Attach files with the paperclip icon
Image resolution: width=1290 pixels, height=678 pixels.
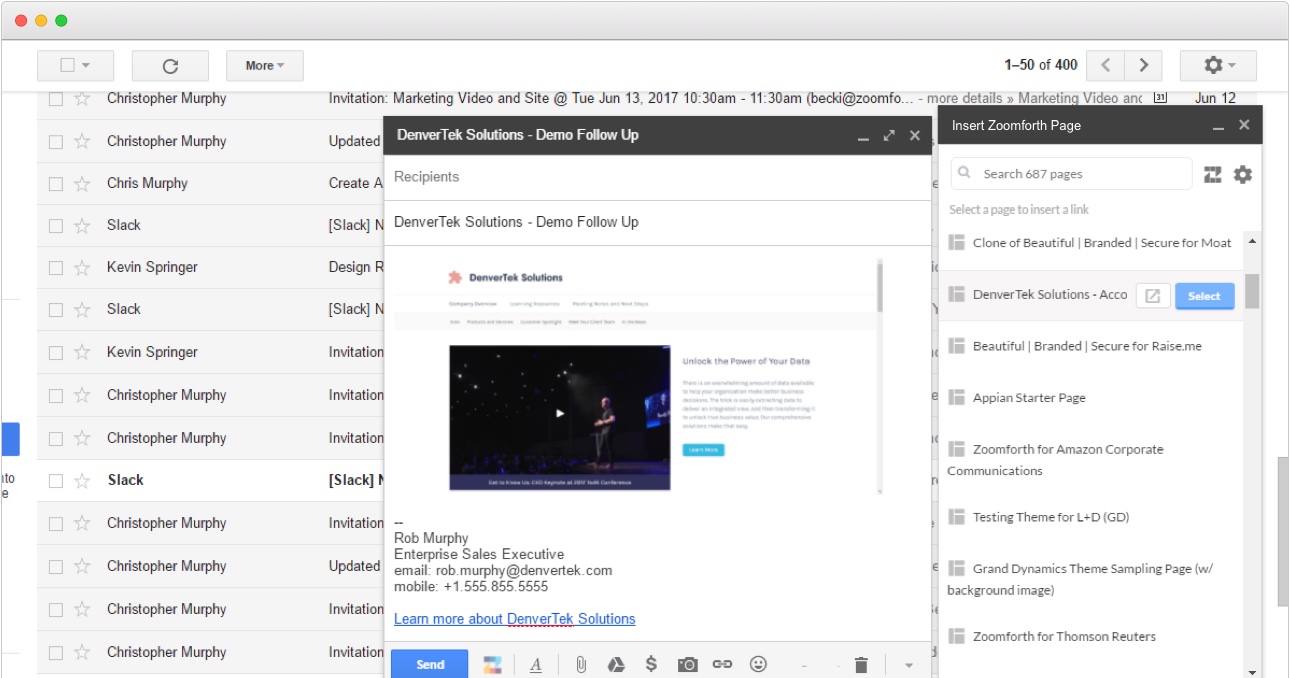(580, 664)
